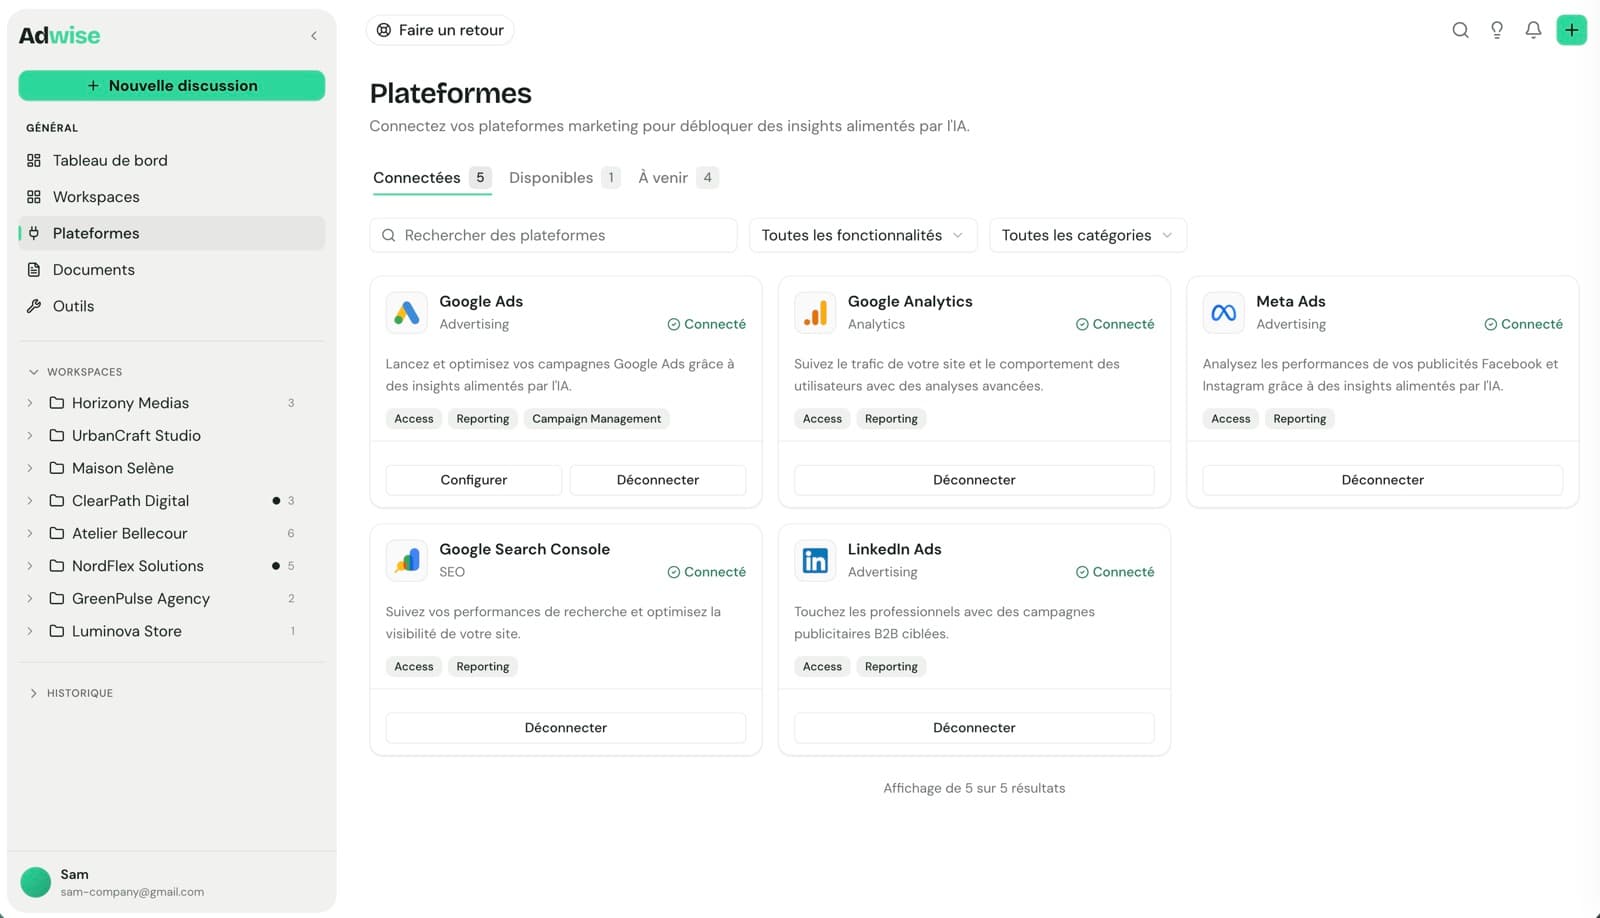
Task: Expand the ClearPath Digital workspace chevron
Action: (30, 501)
